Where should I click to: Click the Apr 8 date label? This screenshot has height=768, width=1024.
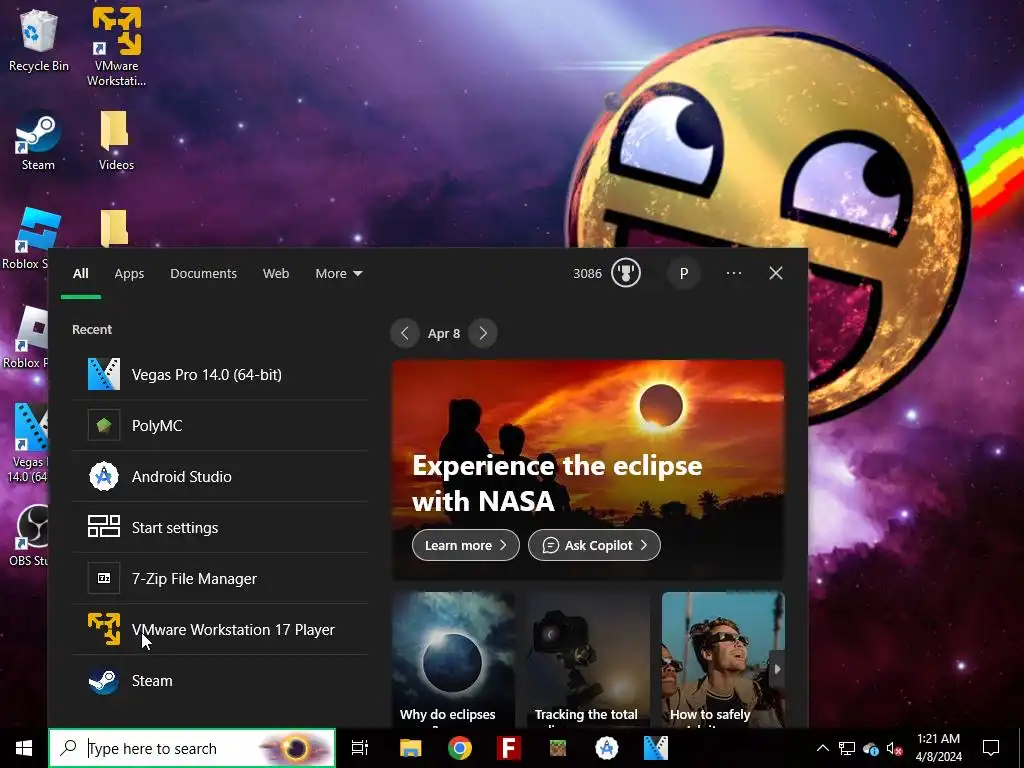[x=444, y=333]
